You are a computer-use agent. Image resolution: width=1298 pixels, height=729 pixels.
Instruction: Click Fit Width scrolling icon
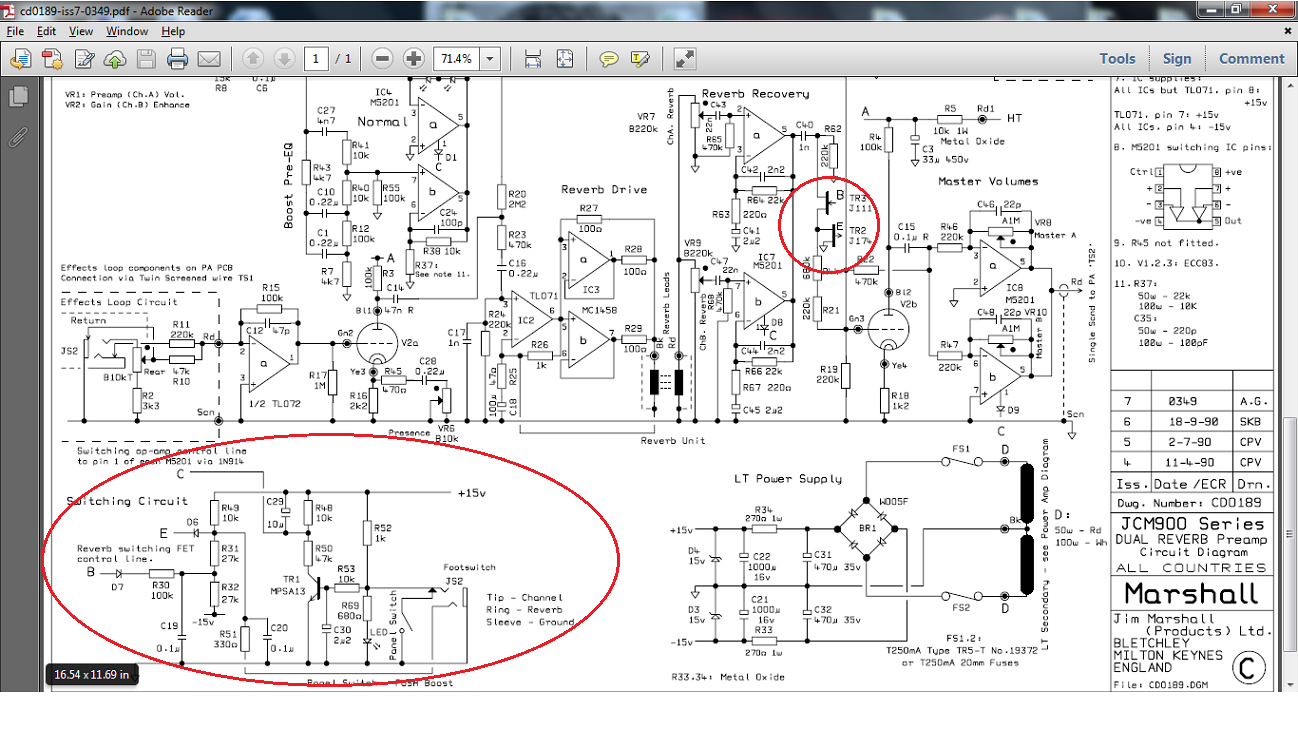(x=533, y=59)
